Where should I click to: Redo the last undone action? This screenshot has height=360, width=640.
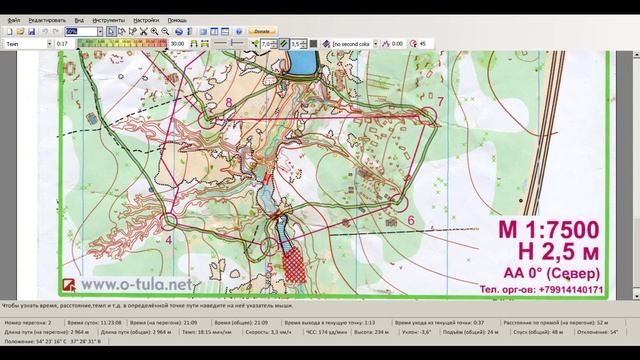56,31
